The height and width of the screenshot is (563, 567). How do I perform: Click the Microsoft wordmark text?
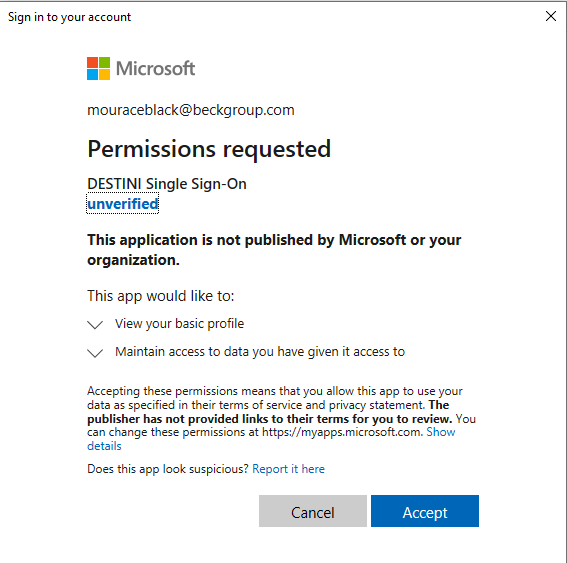[x=155, y=69]
